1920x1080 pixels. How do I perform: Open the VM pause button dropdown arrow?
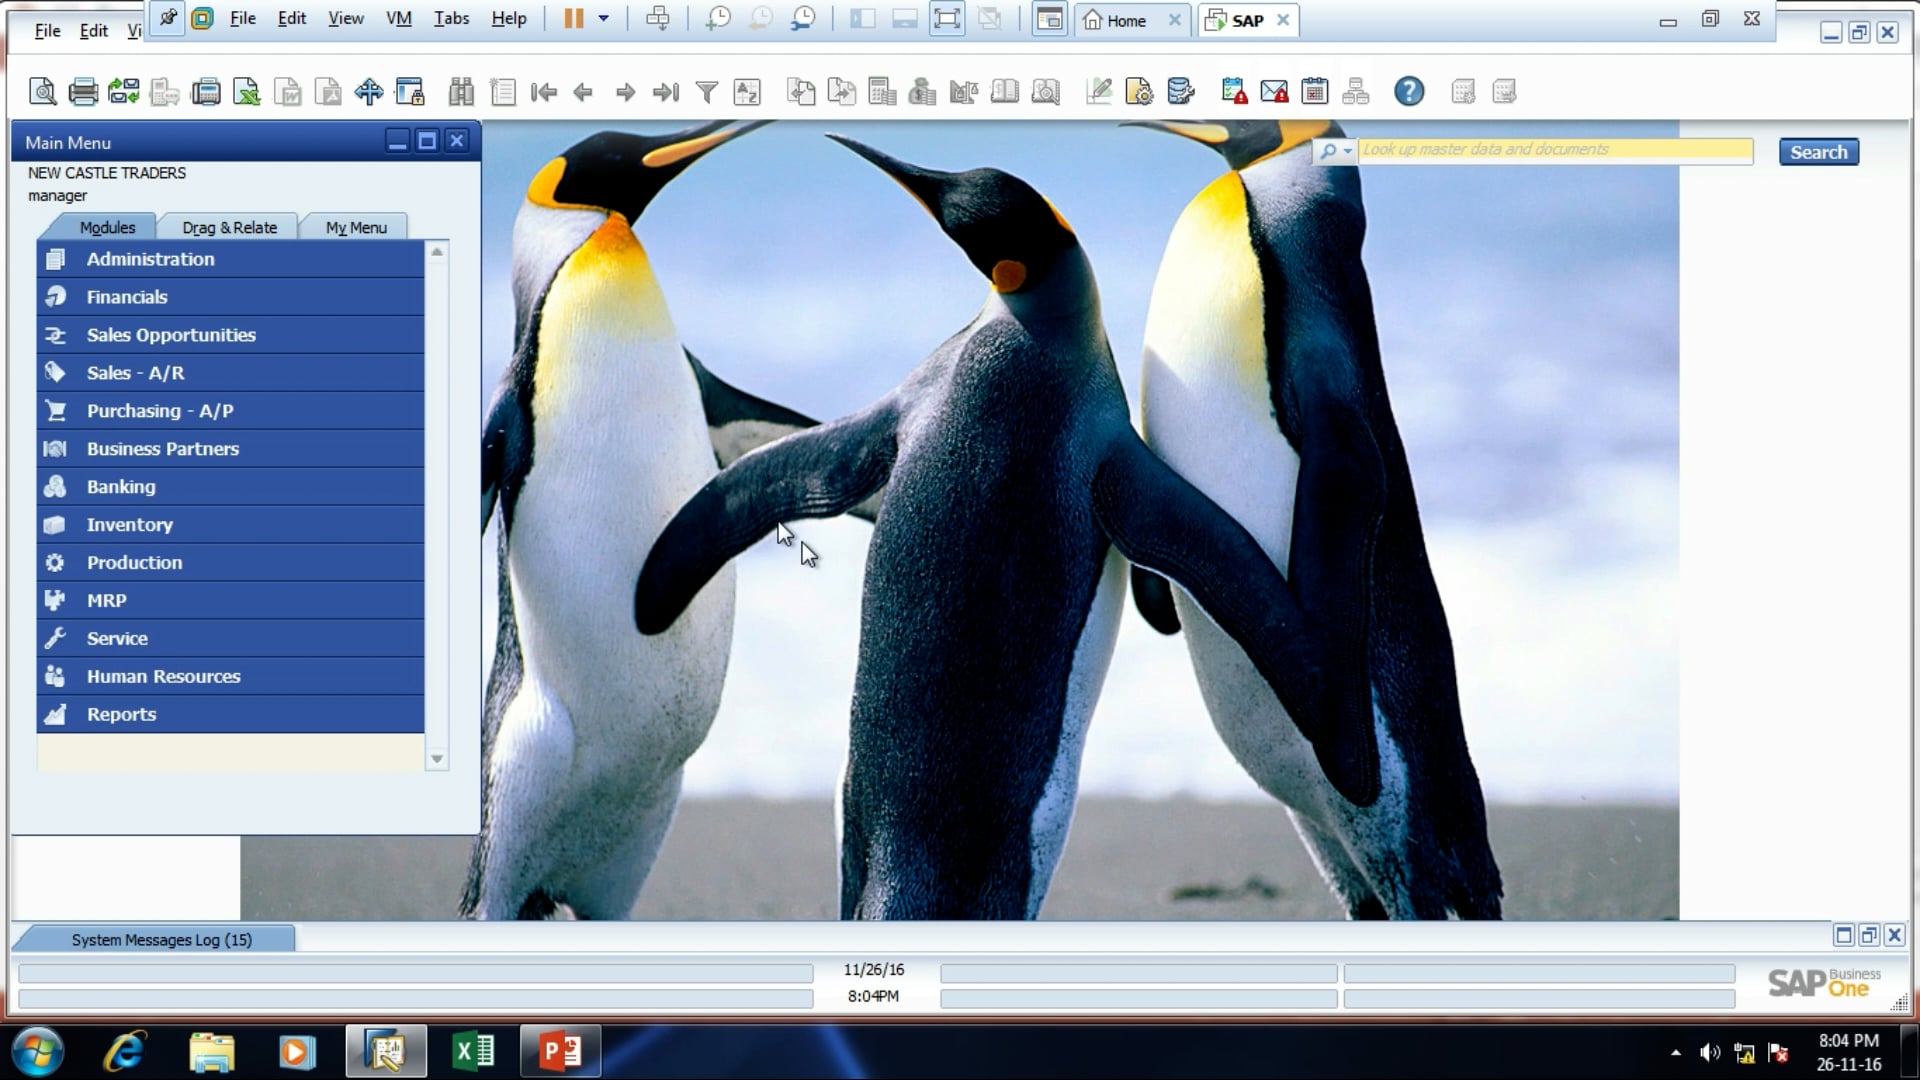(603, 19)
